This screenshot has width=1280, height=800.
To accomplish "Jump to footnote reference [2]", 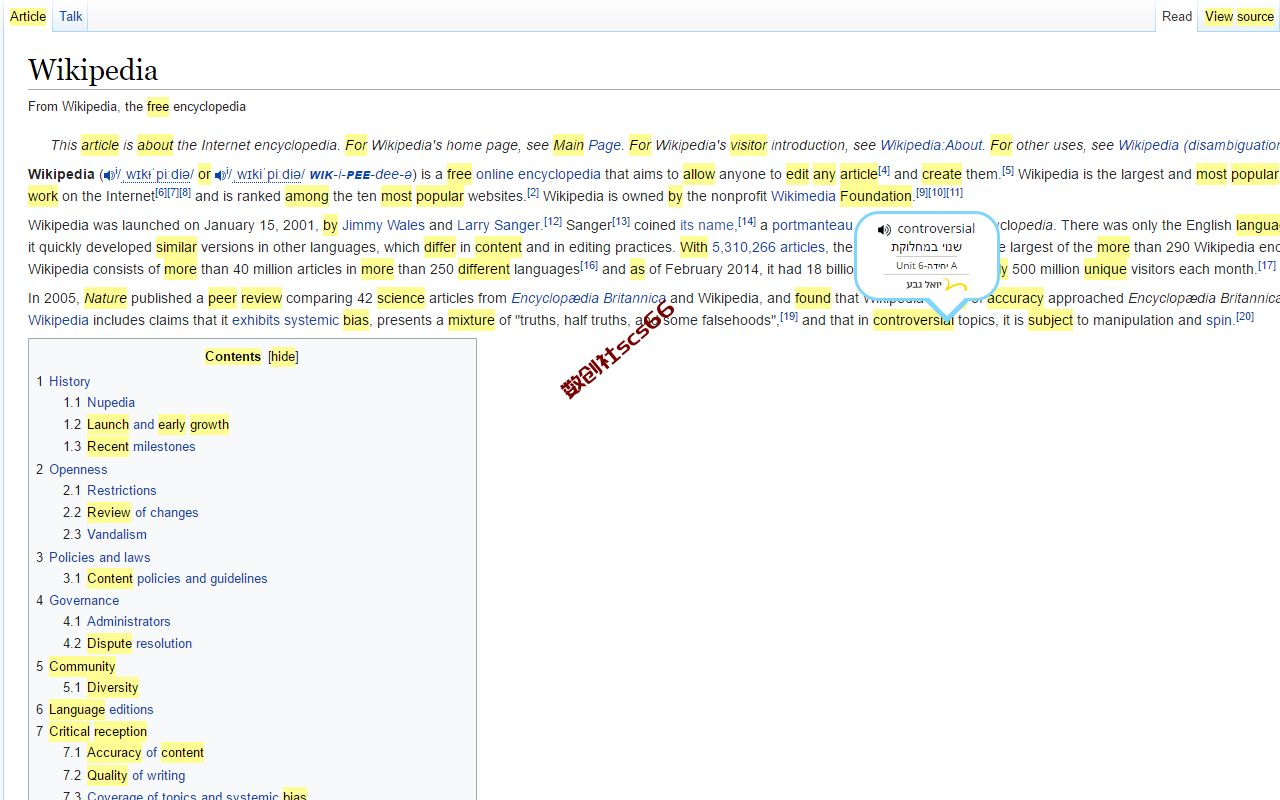I will 533,192.
